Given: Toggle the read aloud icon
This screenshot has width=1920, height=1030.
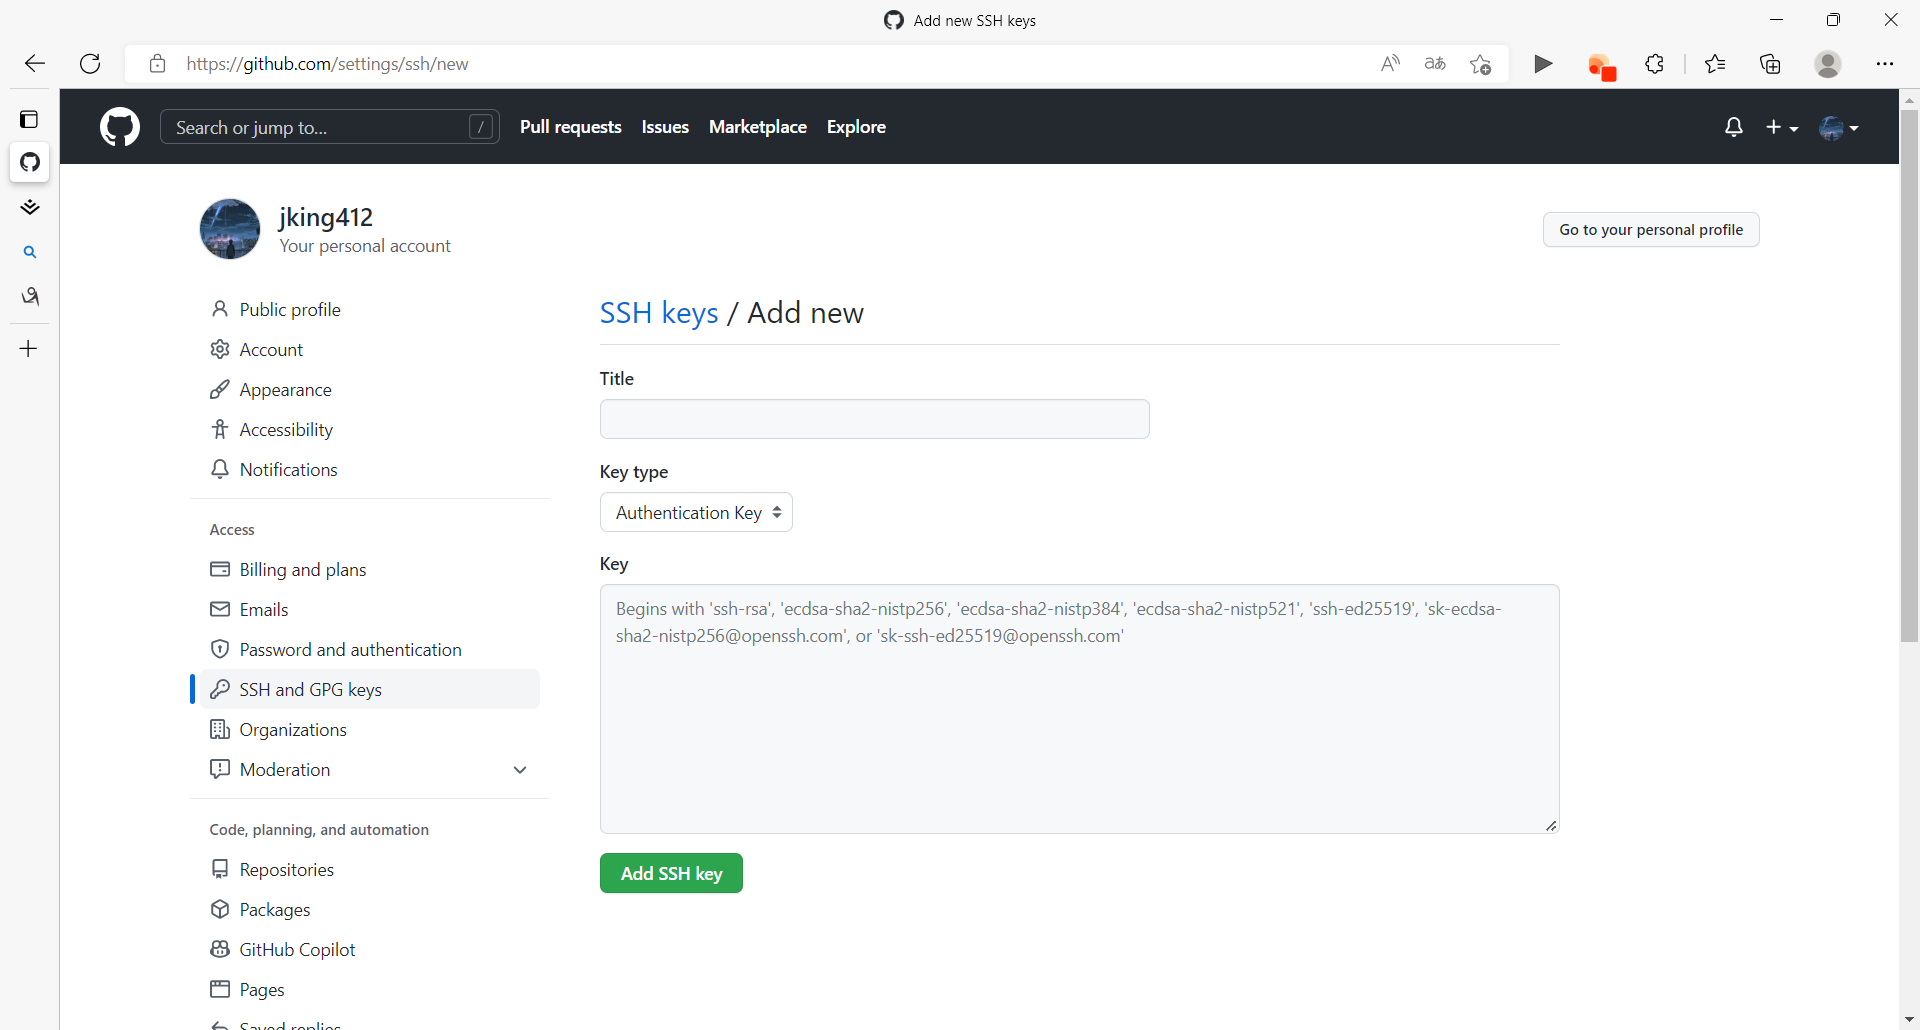Looking at the screenshot, I should click(1390, 64).
